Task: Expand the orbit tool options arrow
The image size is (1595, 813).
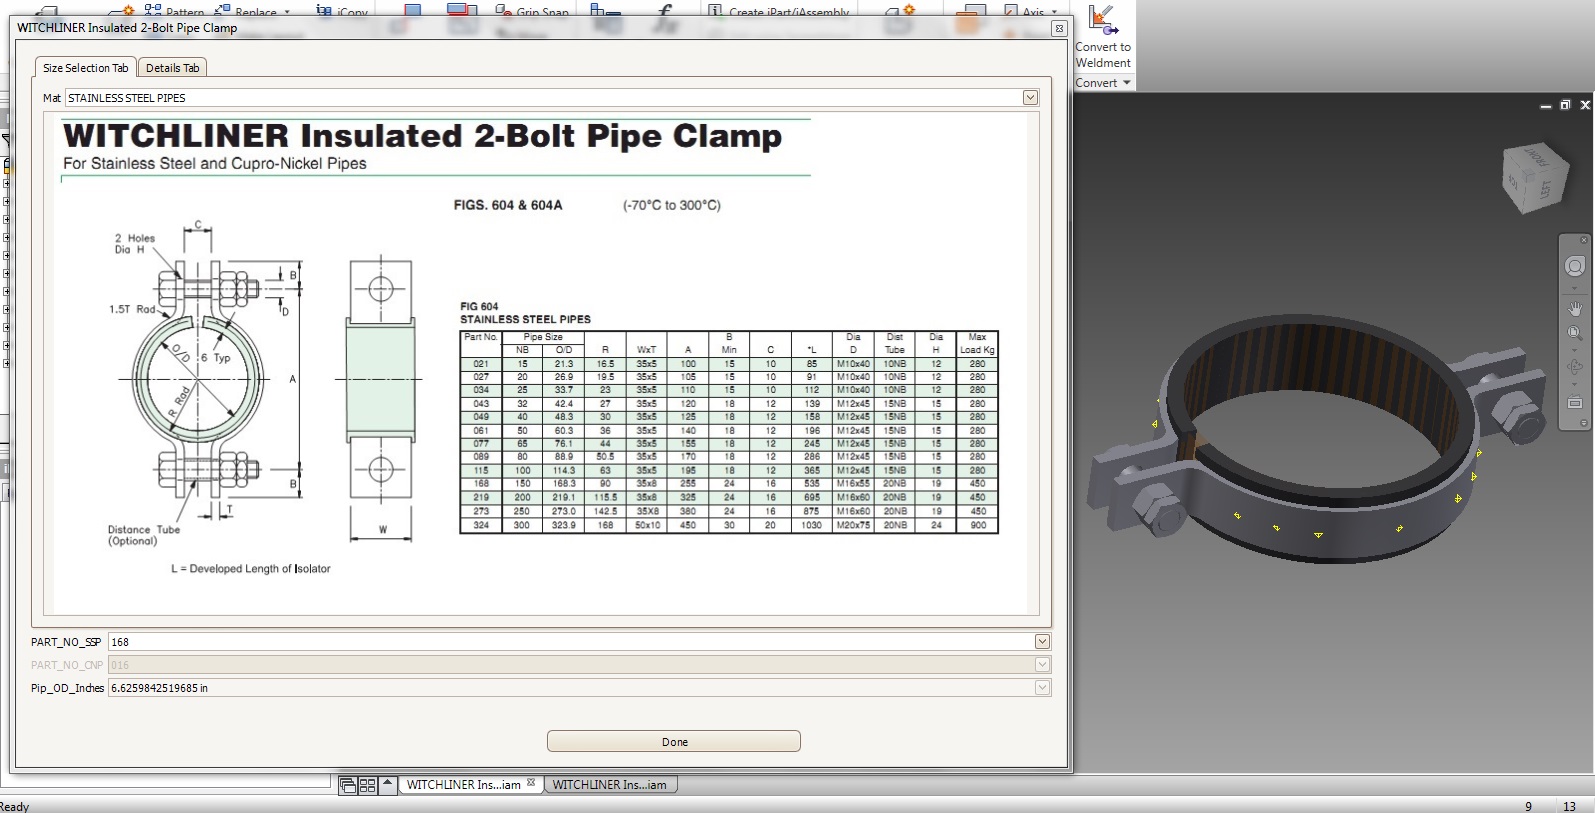Action: [x=1575, y=385]
